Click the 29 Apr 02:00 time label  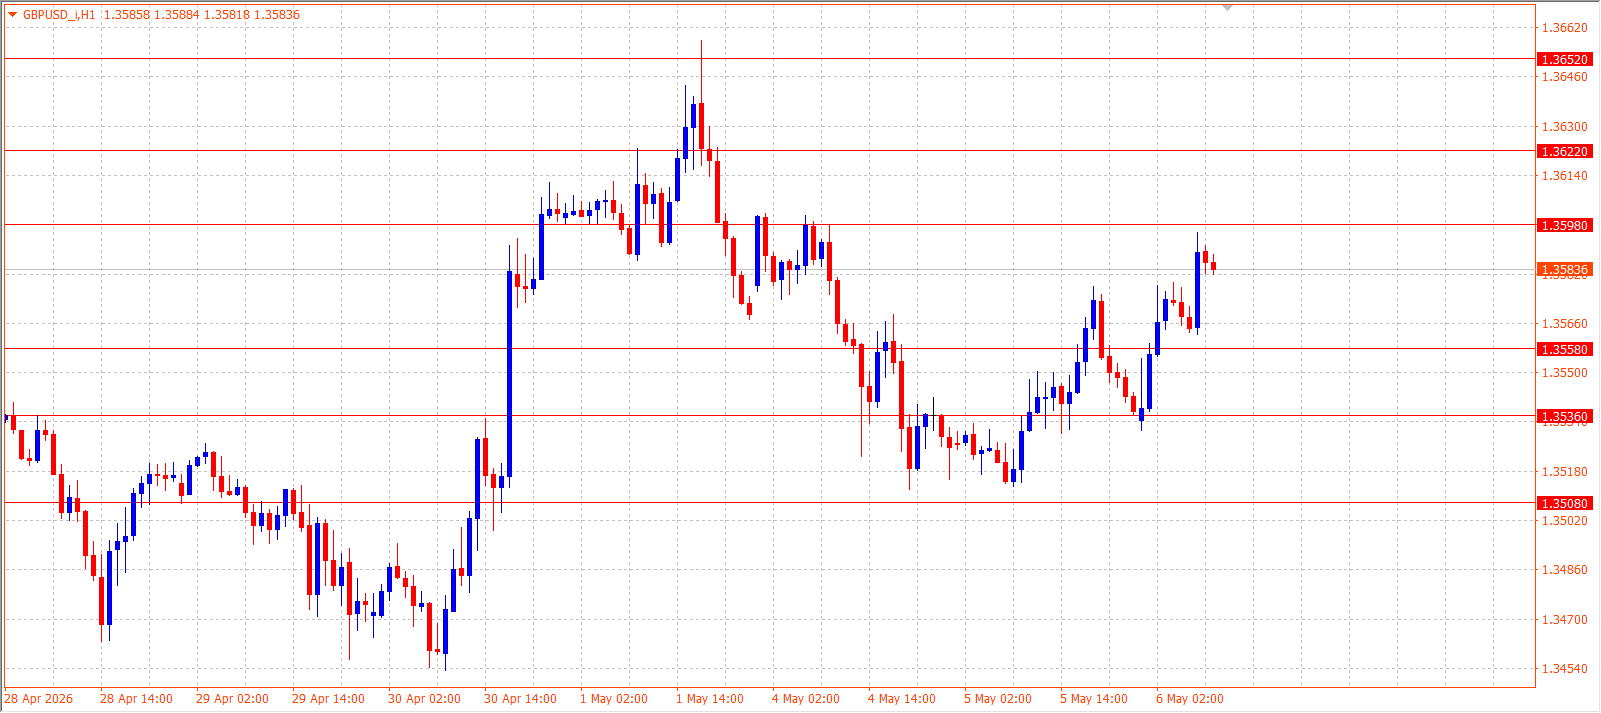pyautogui.click(x=232, y=699)
